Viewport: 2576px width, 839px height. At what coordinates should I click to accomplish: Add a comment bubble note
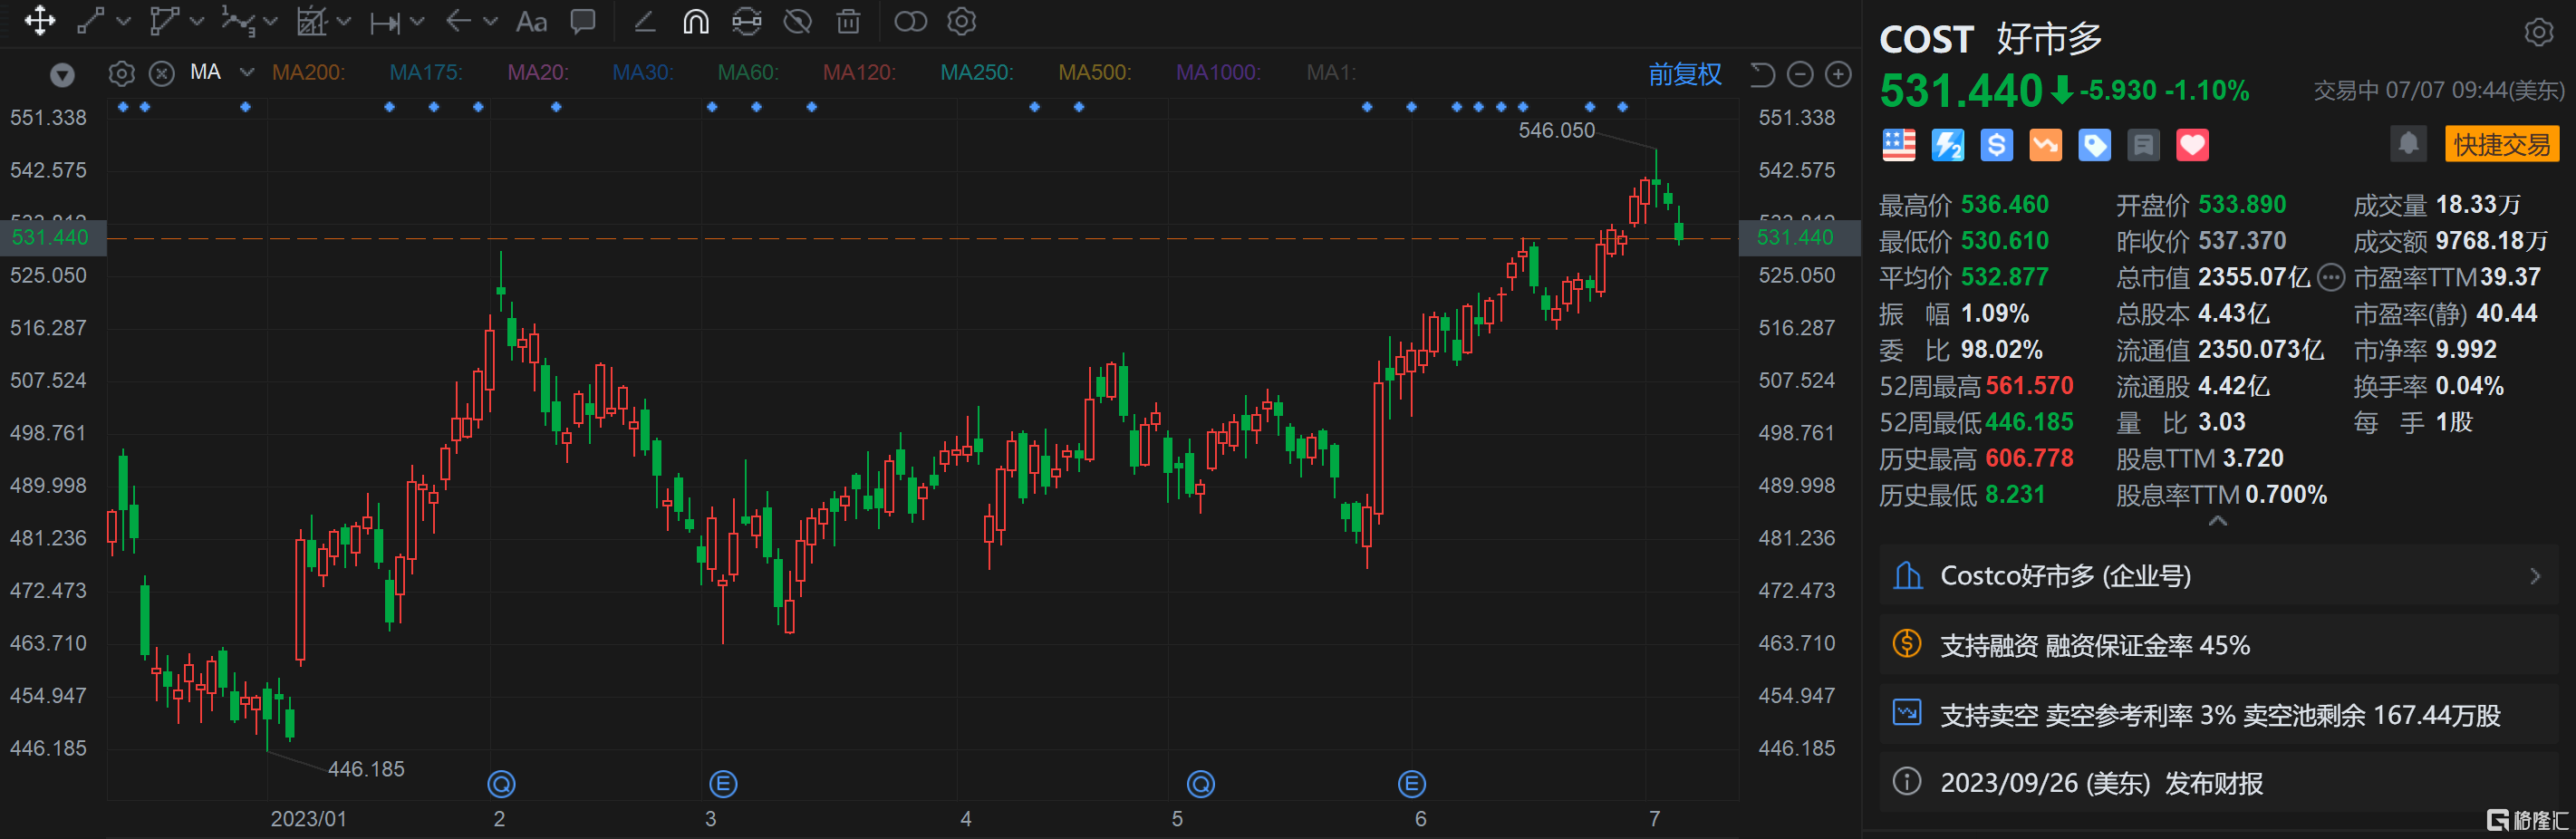point(583,21)
